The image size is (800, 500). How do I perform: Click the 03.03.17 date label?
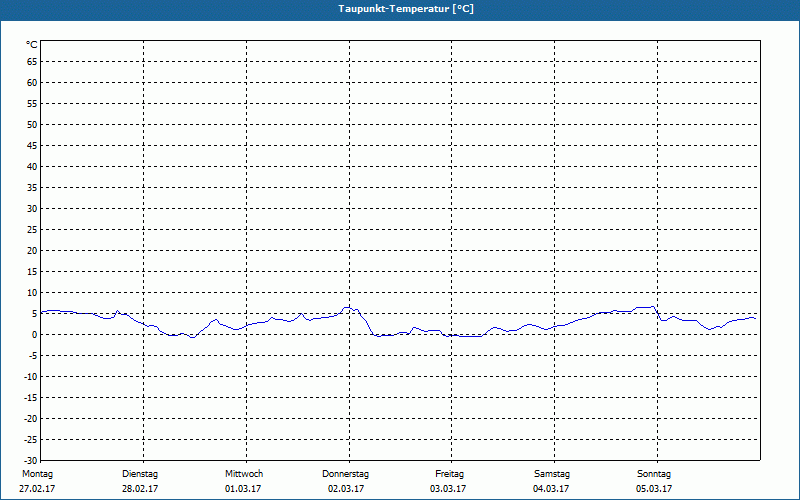tap(448, 489)
